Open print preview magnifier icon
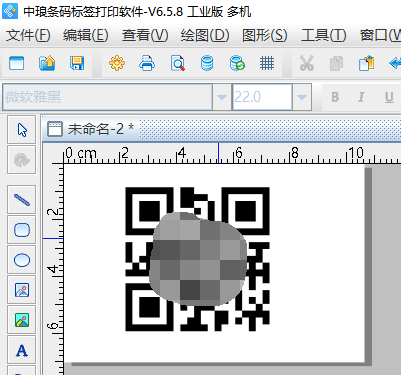Screen dimensions: 401x375 (x=177, y=63)
